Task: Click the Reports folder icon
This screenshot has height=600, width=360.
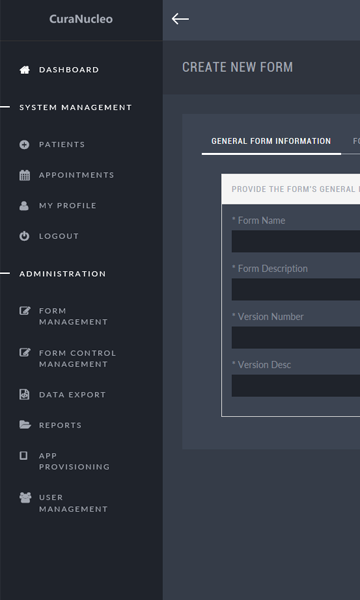Action: point(25,425)
